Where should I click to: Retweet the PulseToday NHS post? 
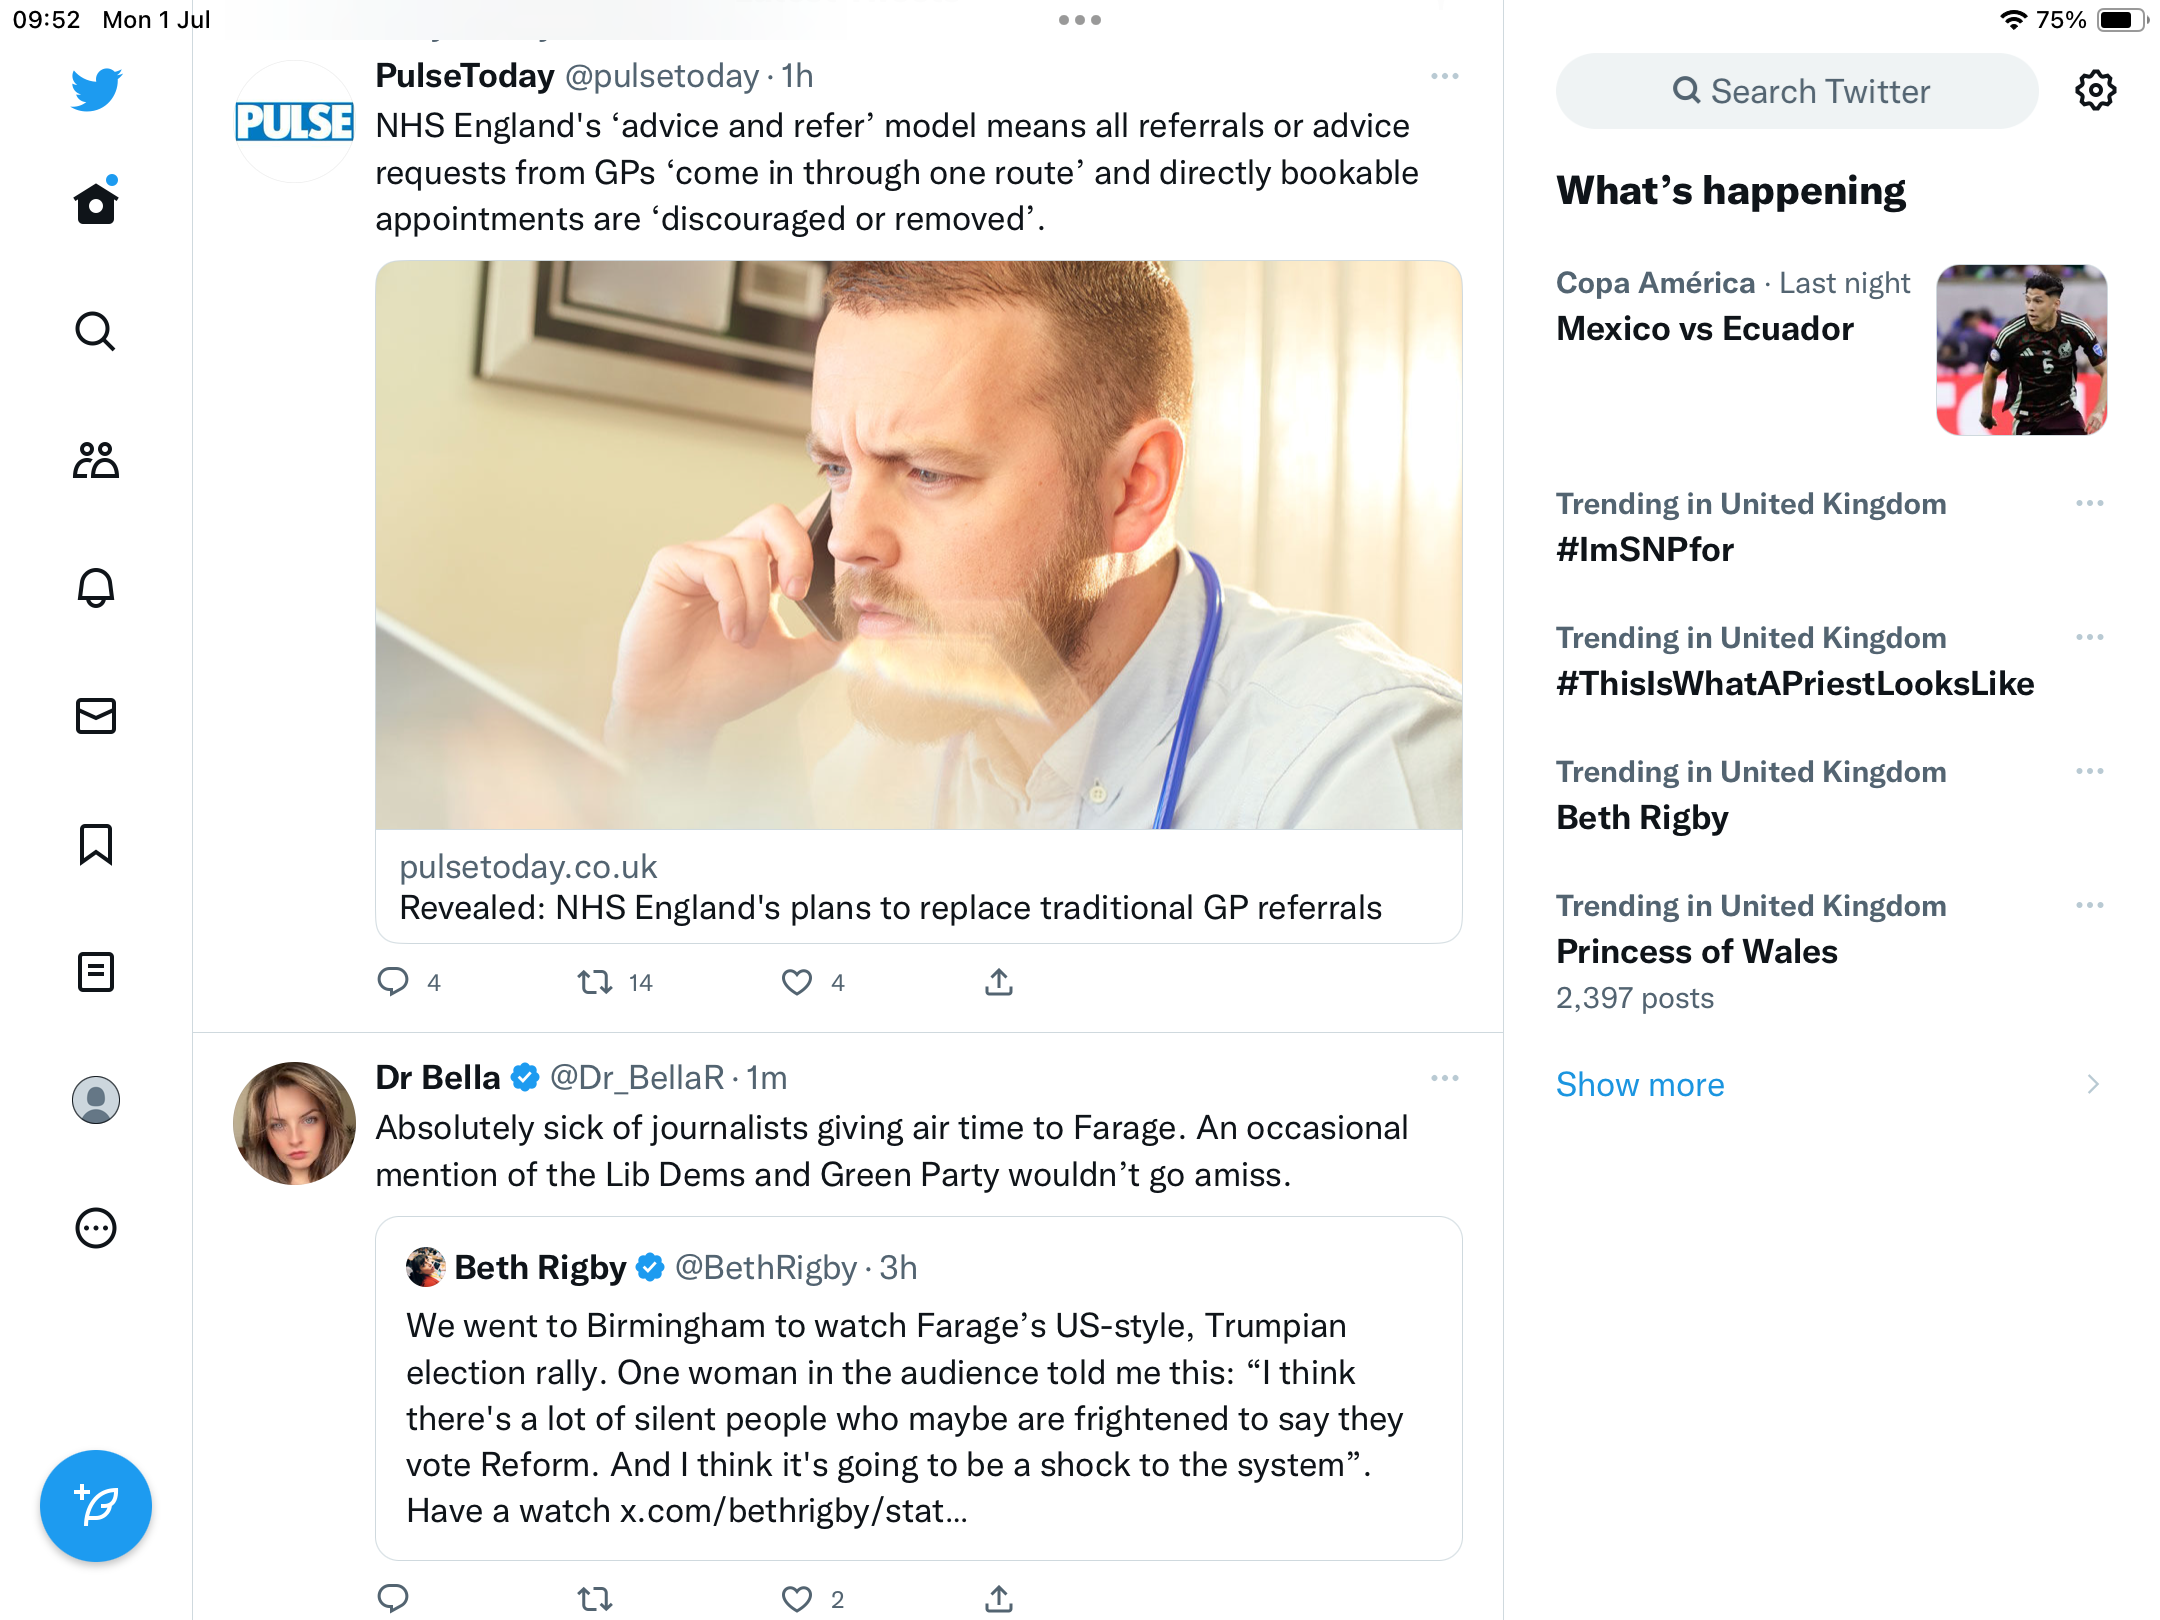(596, 982)
